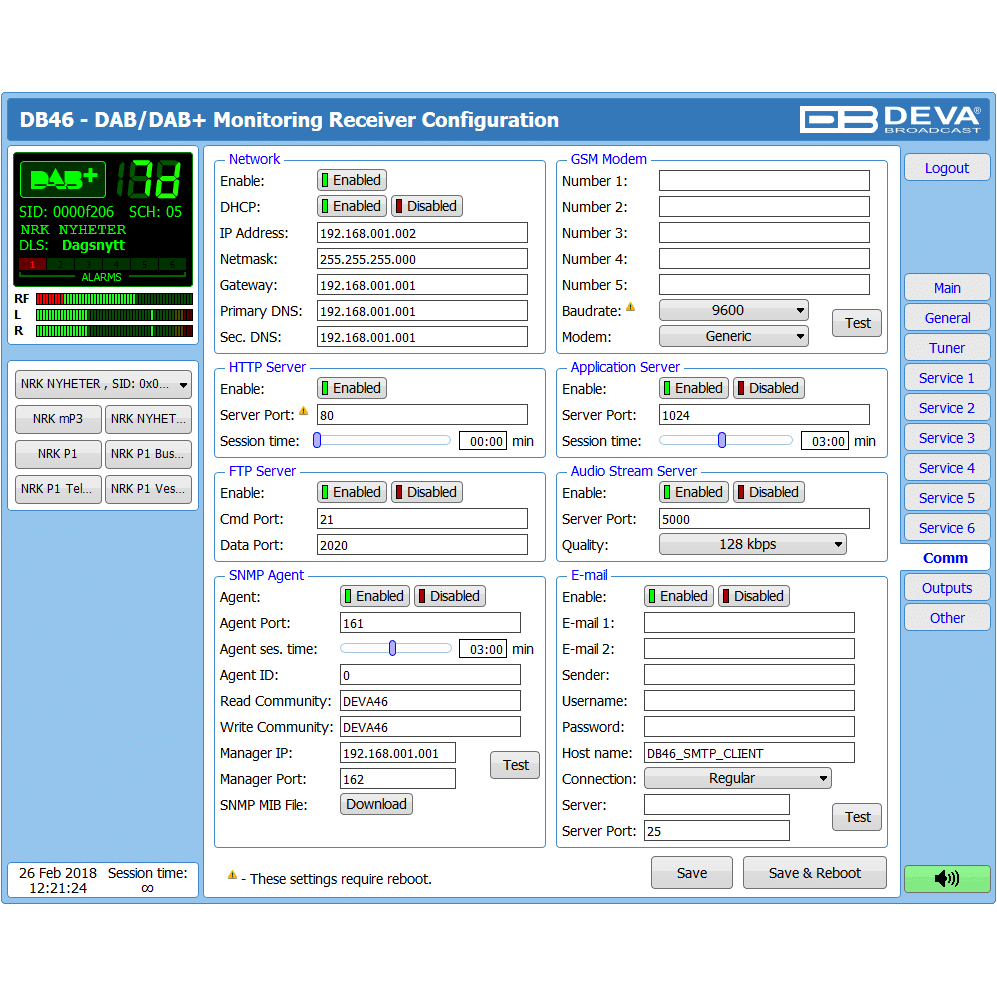Click the Logout button

click(x=947, y=168)
